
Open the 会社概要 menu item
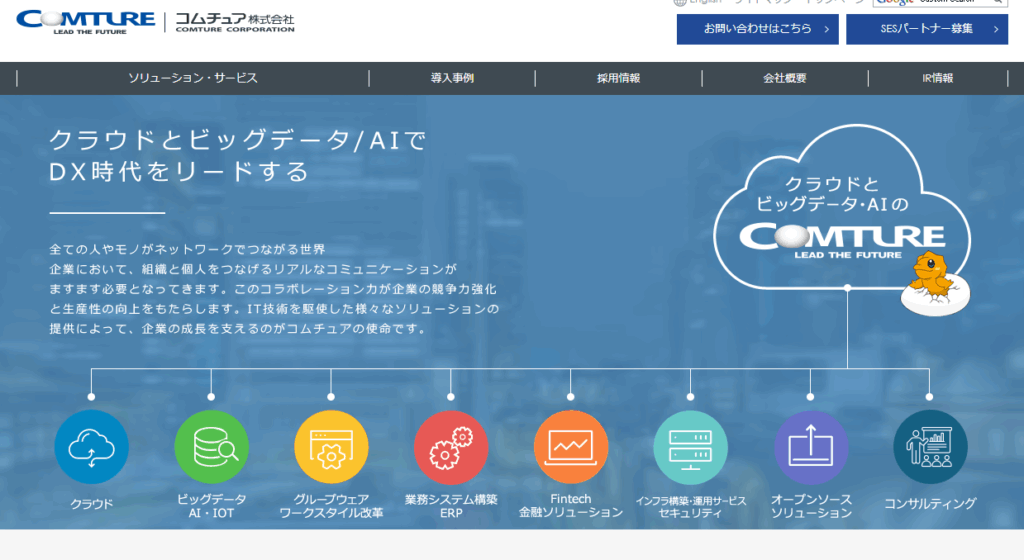click(785, 78)
